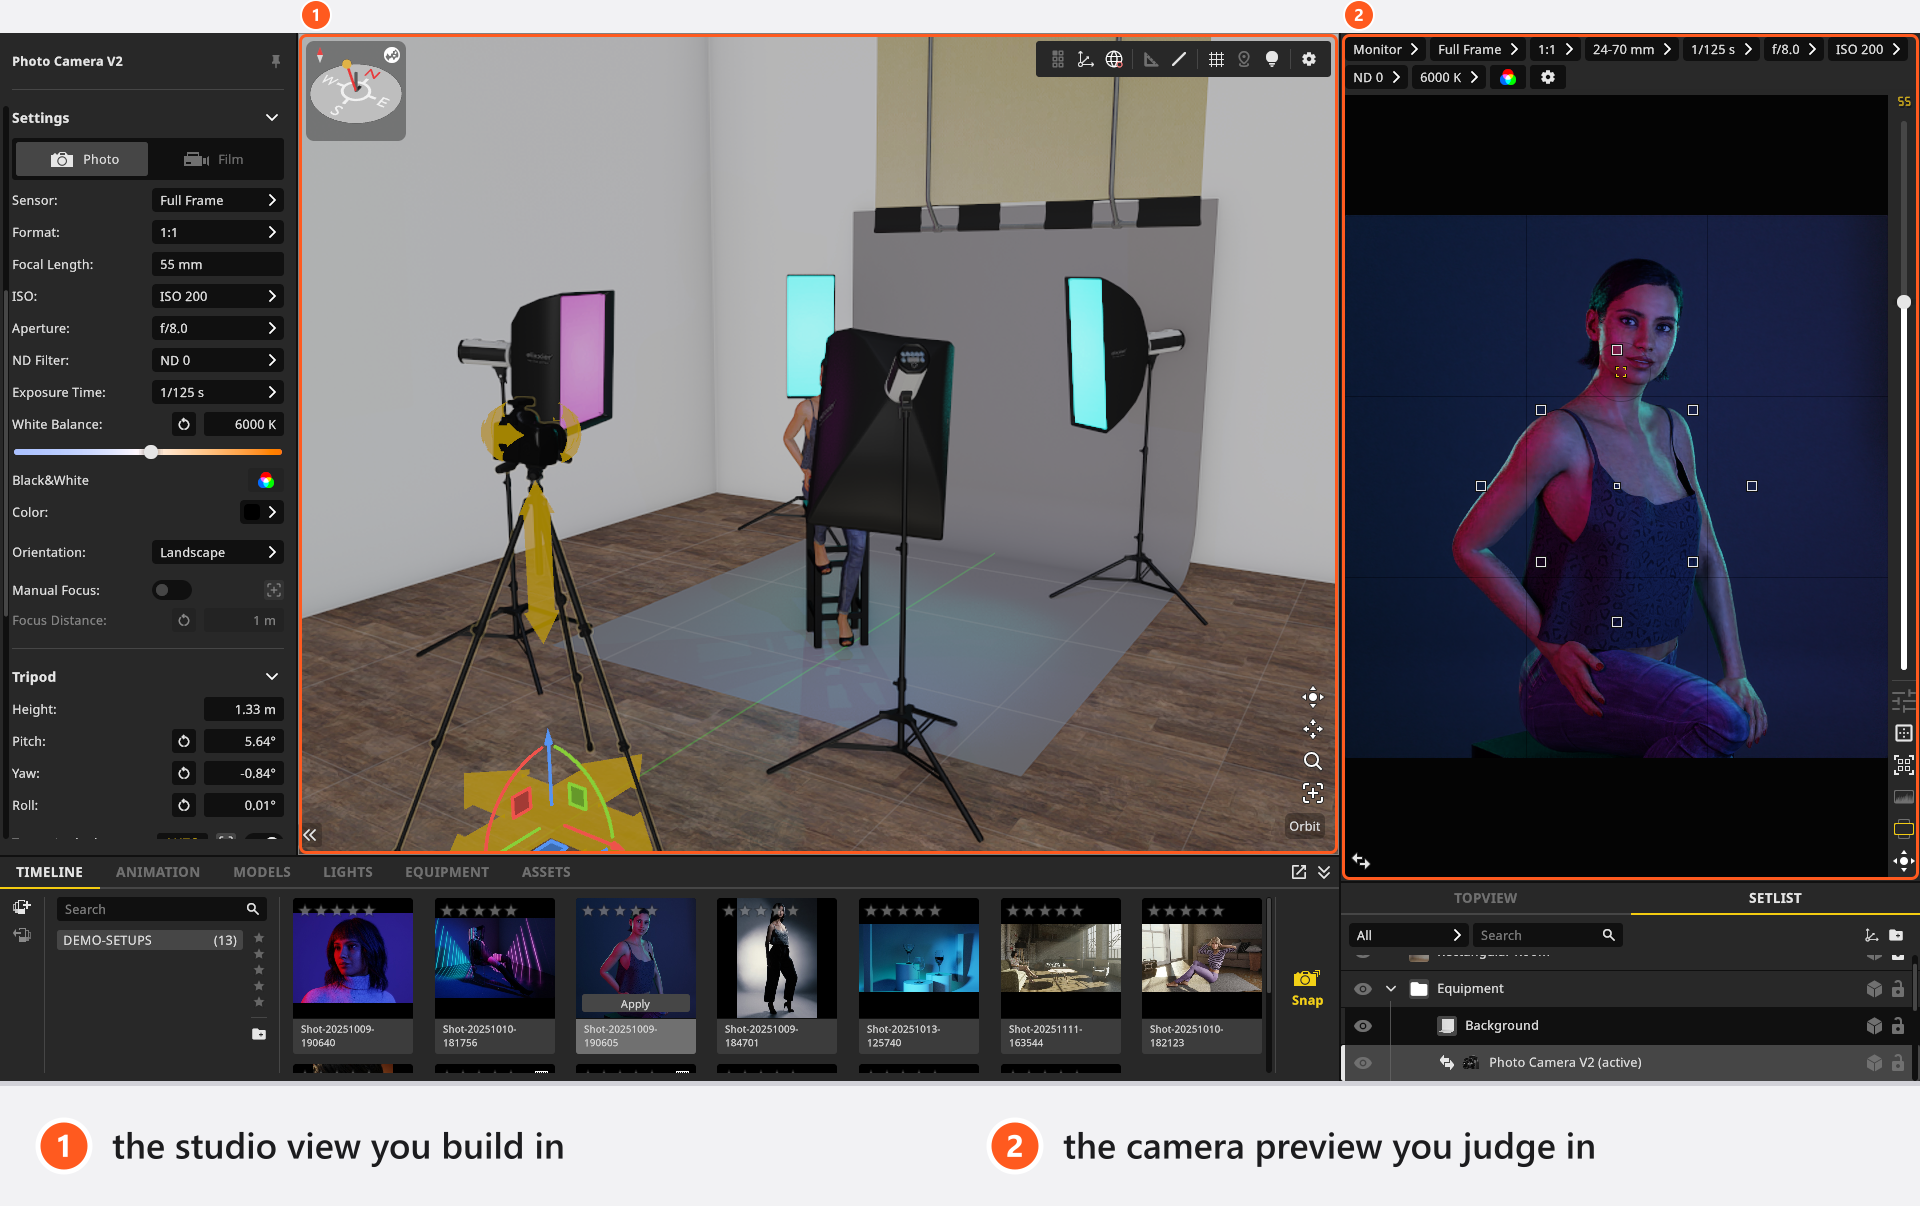Toggle histogram icon in camera preview sidebar
Image resolution: width=1920 pixels, height=1206 pixels.
point(1904,797)
